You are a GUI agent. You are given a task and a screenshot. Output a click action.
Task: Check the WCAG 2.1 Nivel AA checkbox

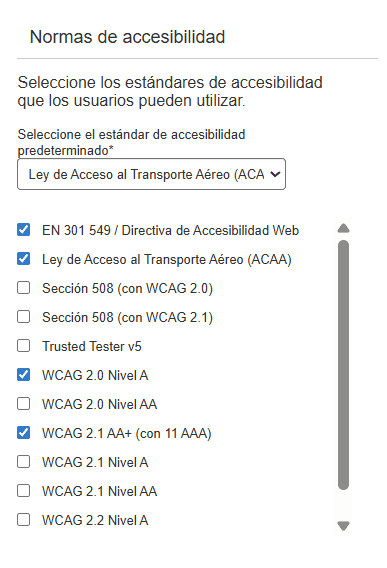point(24,491)
